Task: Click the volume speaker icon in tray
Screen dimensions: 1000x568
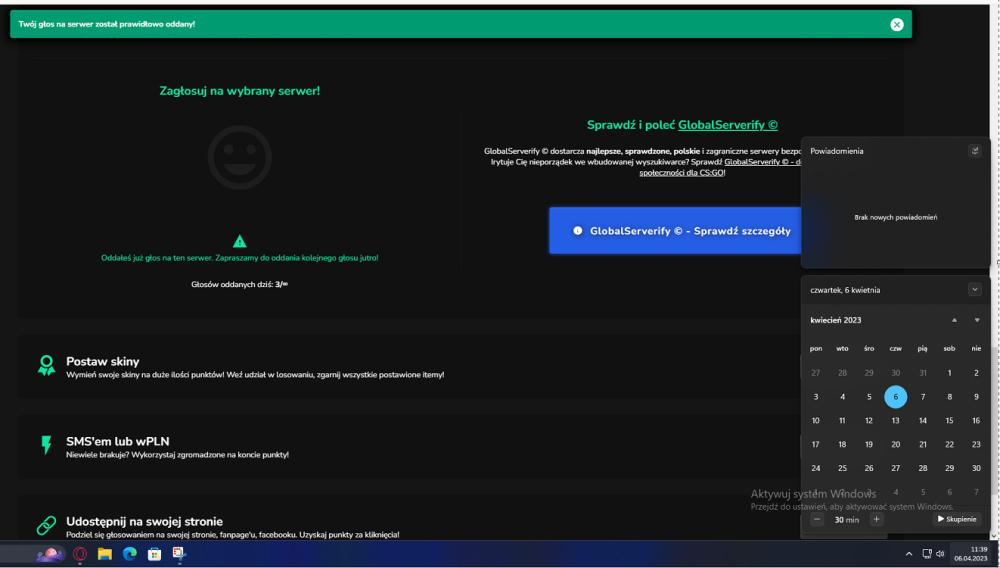Action: (x=940, y=554)
